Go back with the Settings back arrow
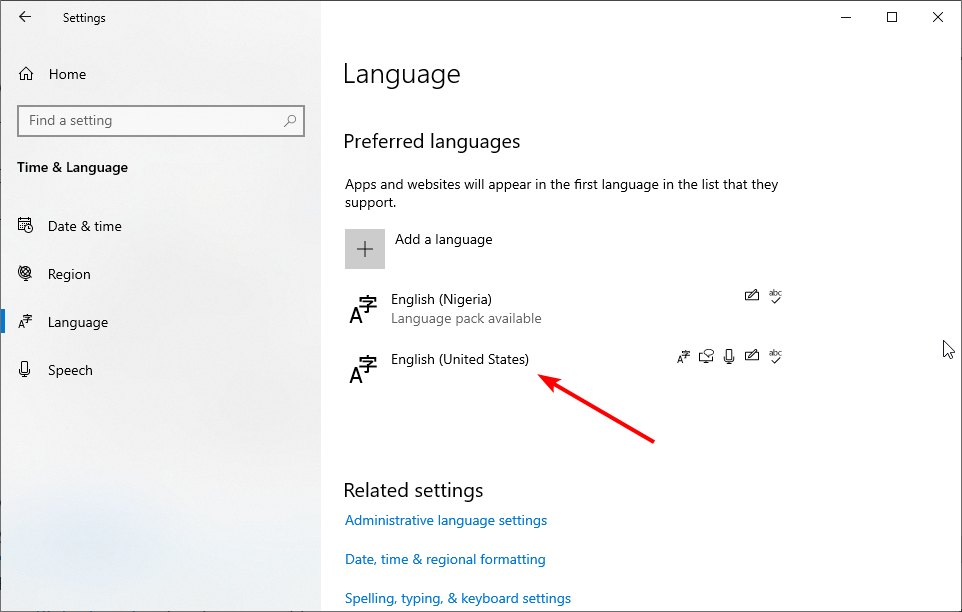Viewport: 962px width, 612px height. click(25, 17)
